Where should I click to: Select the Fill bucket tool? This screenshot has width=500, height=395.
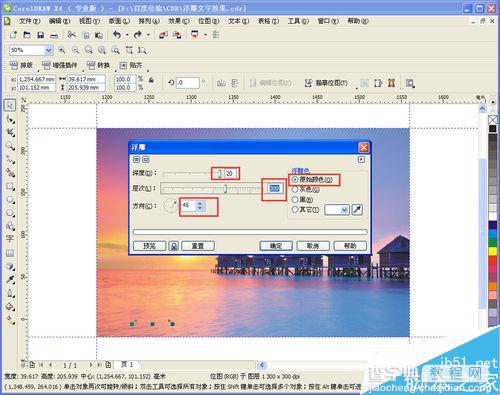(10, 307)
